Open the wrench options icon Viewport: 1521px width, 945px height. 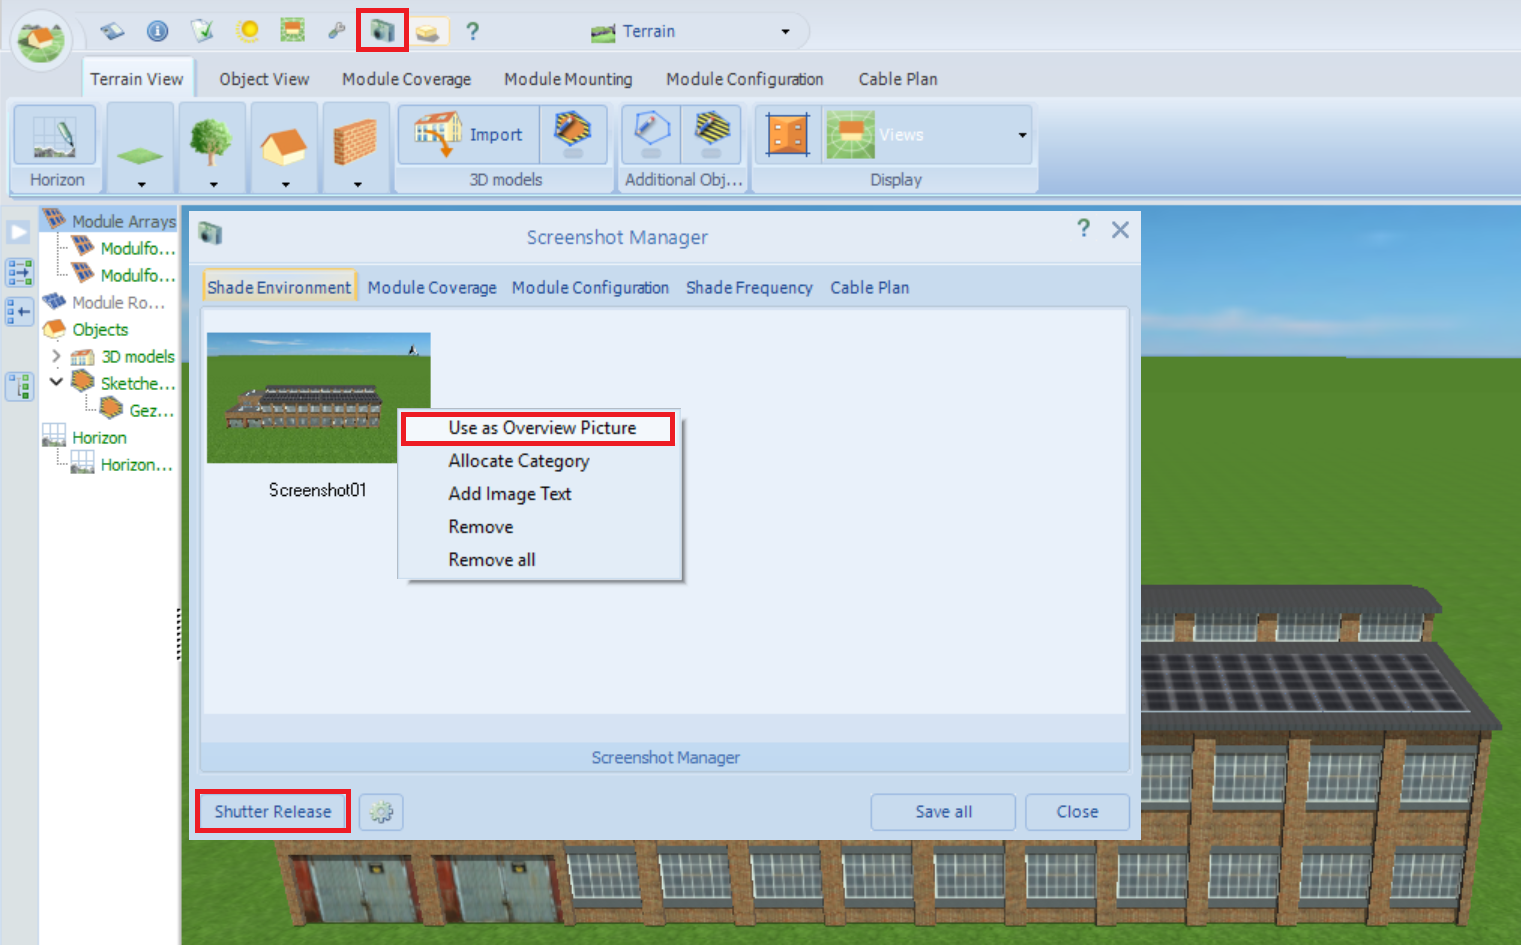[336, 31]
